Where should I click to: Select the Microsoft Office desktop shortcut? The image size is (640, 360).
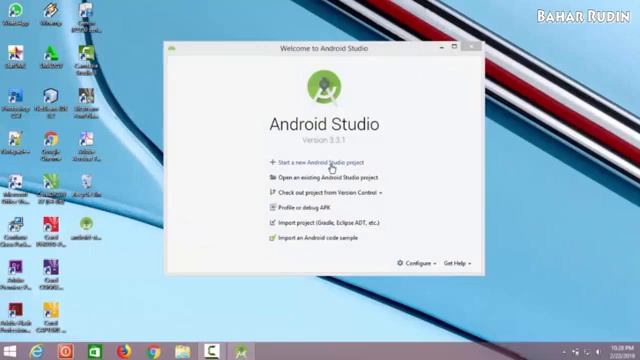(x=16, y=189)
